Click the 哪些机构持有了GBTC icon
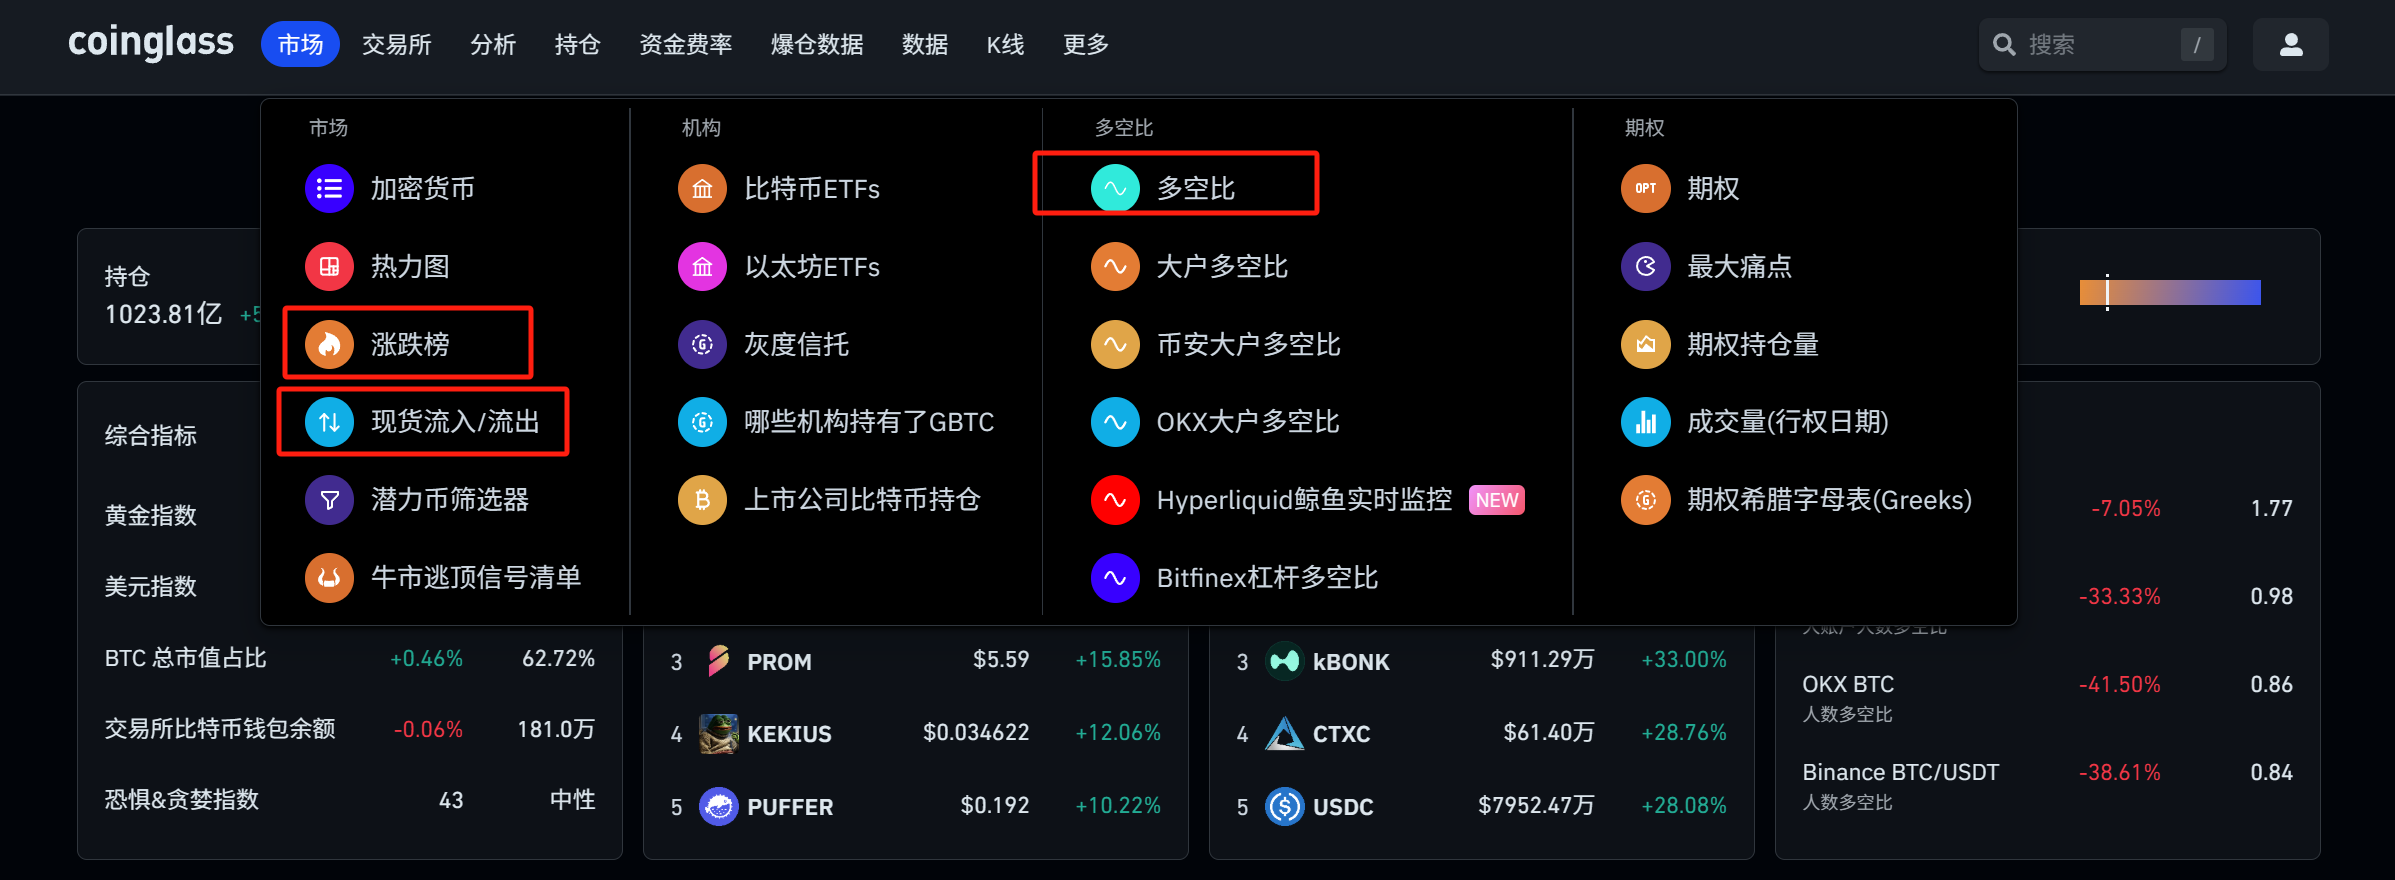 pos(702,422)
